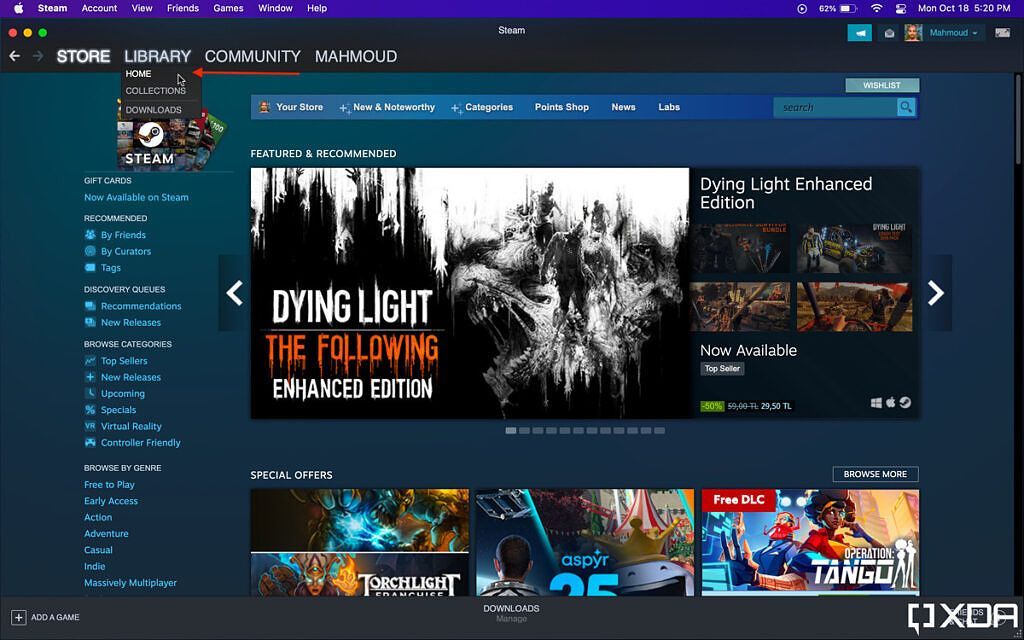
Task: Click the Controller Friendly gamepad icon
Action: tap(90, 442)
